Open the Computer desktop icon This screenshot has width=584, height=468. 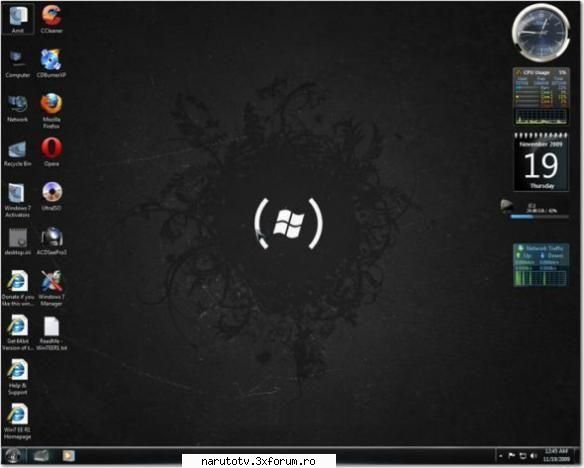pos(18,63)
